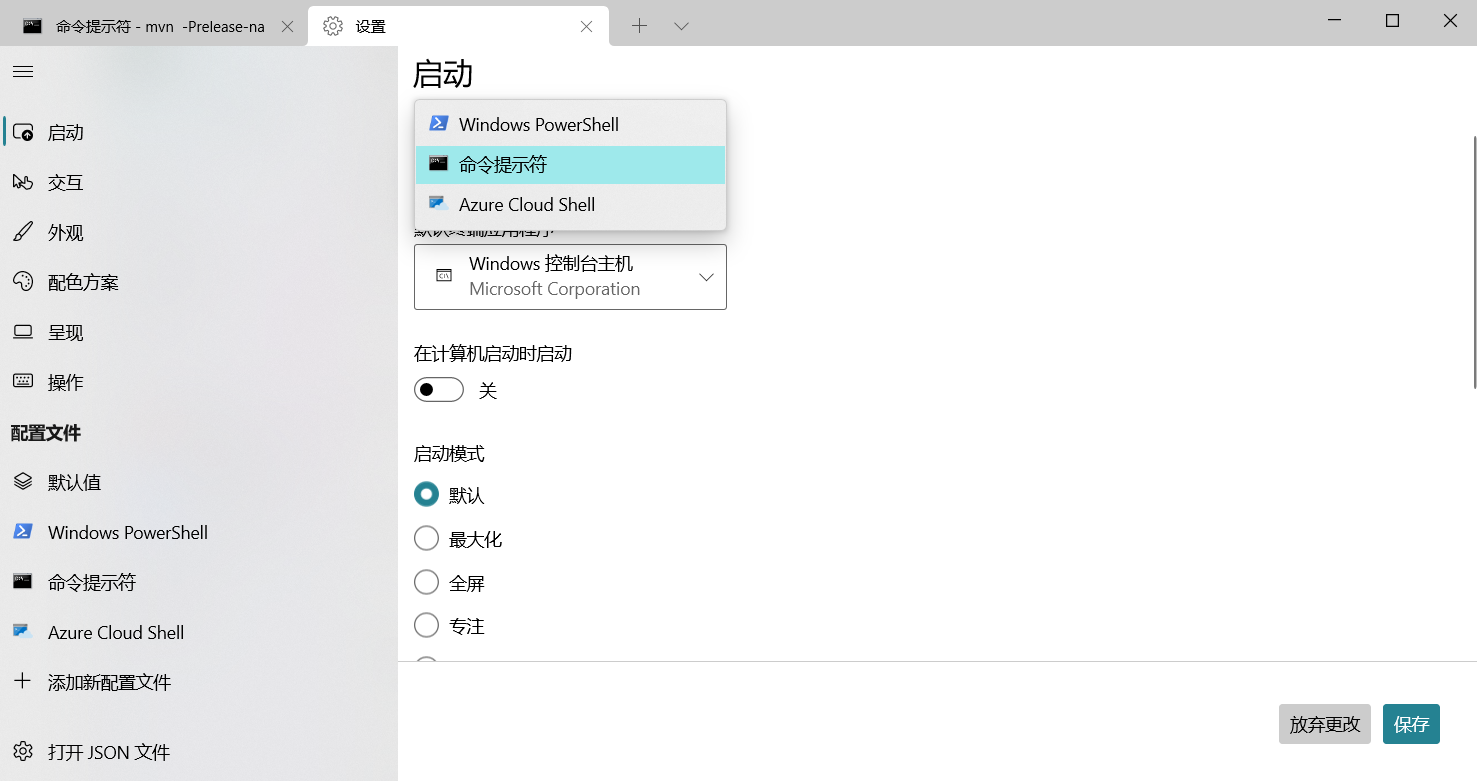Click the vertical scrollbar on settings page
The image size is (1477, 781).
pyautogui.click(x=1473, y=262)
